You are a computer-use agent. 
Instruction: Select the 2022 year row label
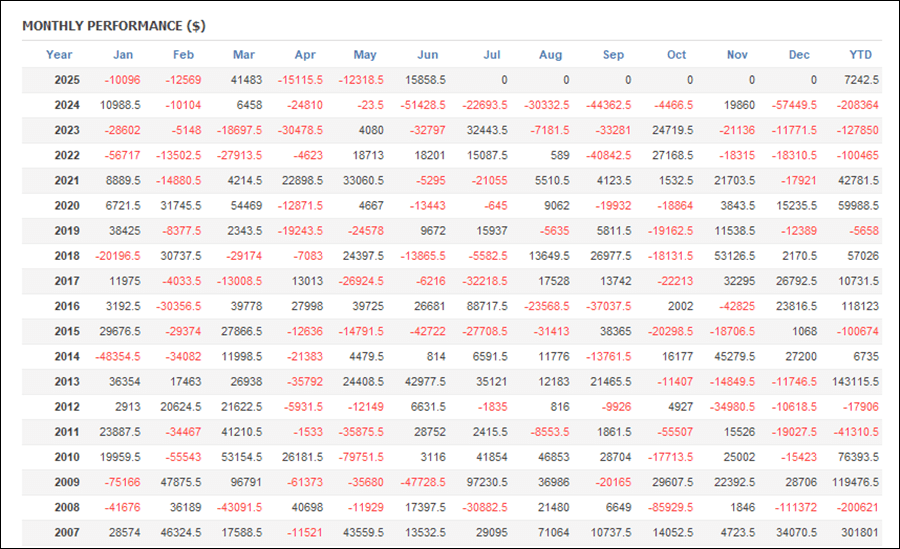click(67, 155)
